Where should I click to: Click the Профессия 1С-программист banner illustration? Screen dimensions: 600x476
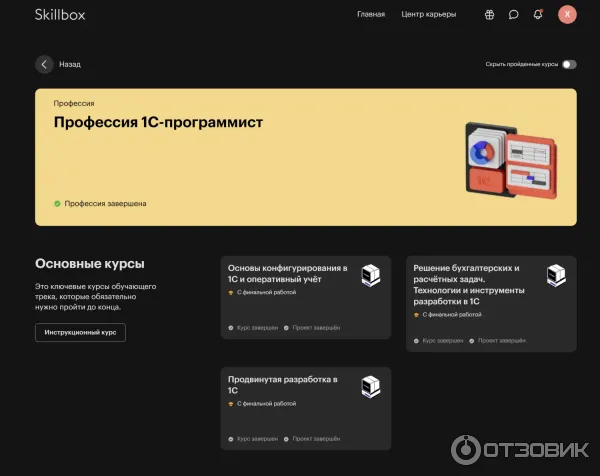[509, 160]
